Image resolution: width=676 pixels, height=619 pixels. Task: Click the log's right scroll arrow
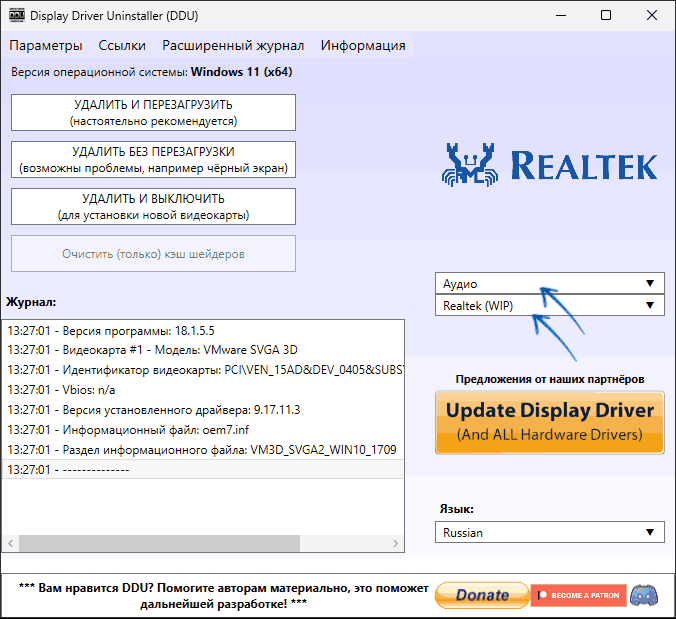pos(395,544)
